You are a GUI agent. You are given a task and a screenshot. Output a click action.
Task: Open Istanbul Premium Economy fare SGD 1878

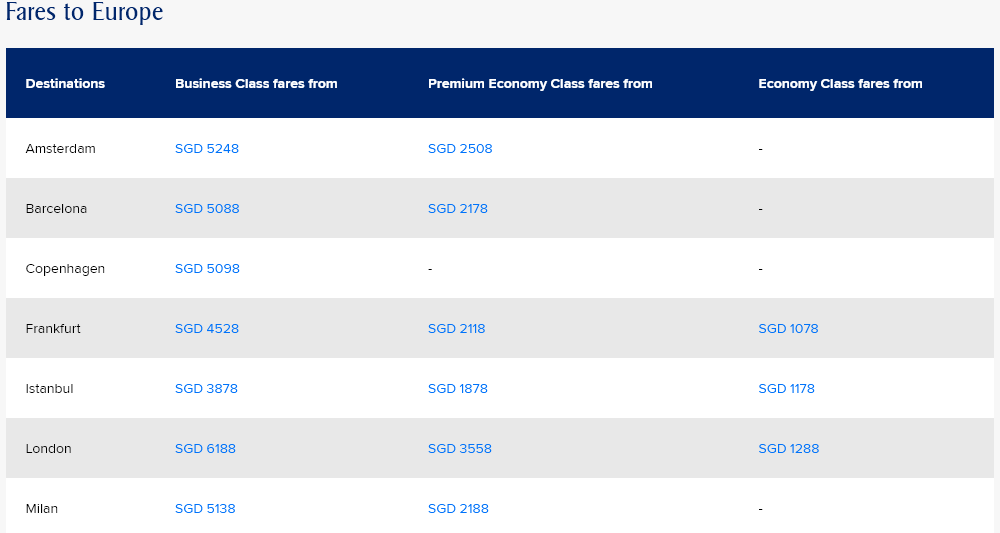(458, 389)
